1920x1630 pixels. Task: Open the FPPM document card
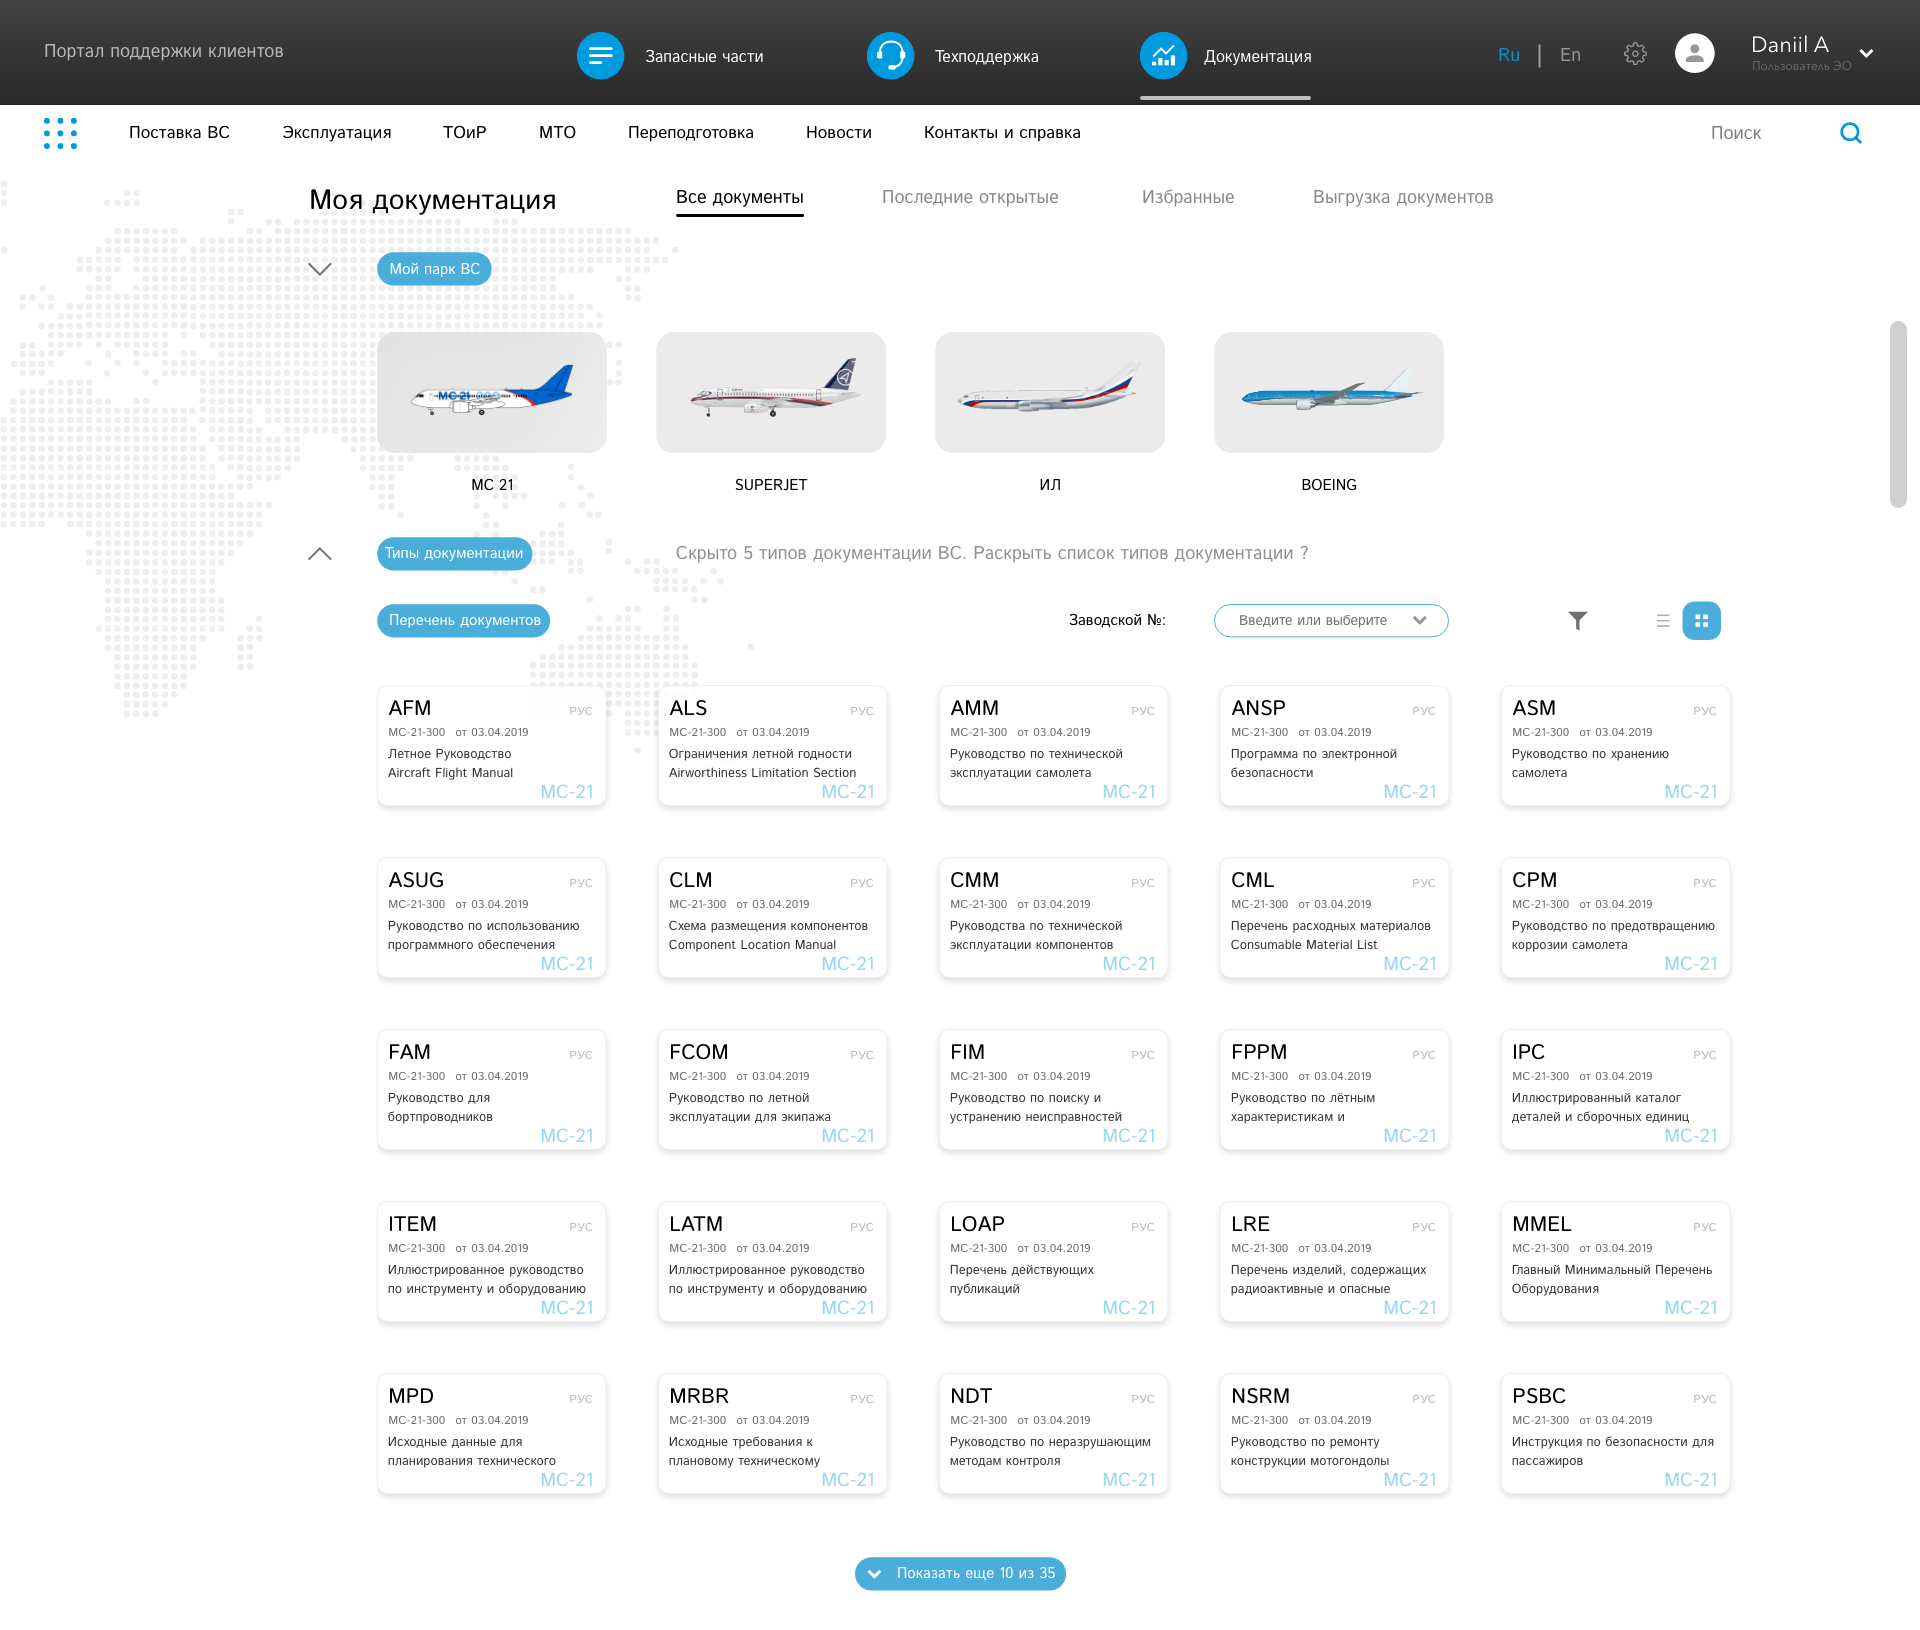click(x=1335, y=1090)
